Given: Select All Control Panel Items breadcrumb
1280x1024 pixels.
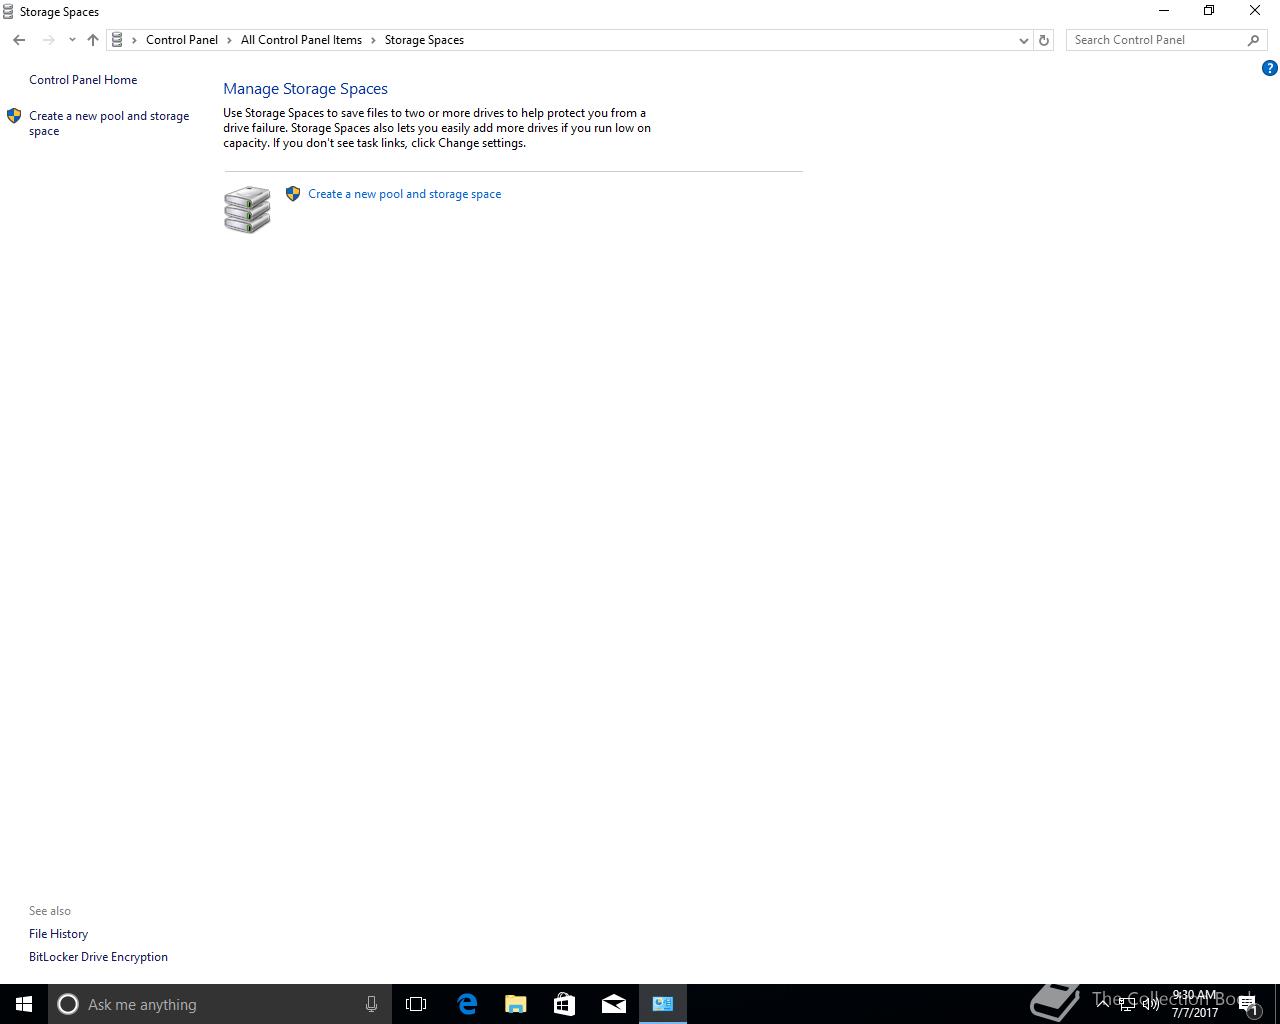Looking at the screenshot, I should coord(301,40).
